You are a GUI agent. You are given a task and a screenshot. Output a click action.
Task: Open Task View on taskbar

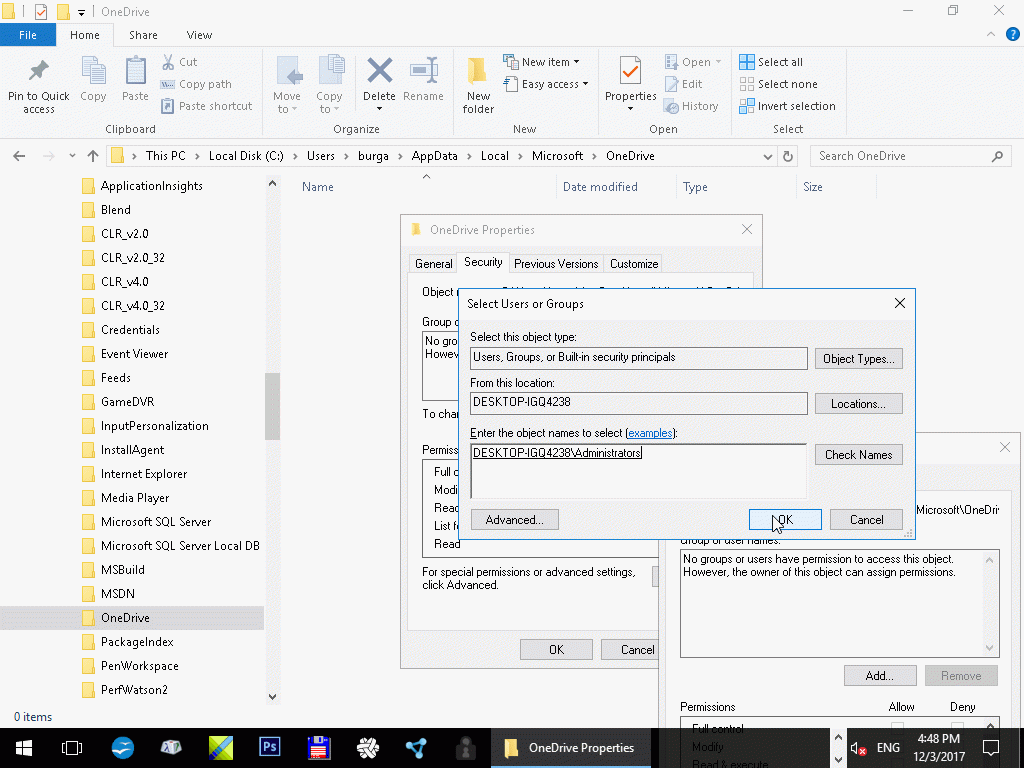(72, 748)
